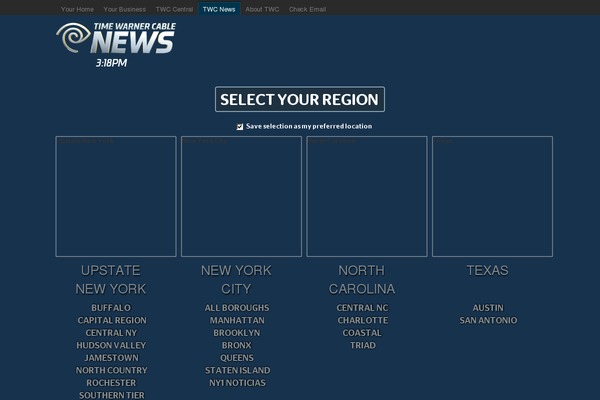Select the Upstate New York heading
This screenshot has width=600, height=400.
[111, 280]
